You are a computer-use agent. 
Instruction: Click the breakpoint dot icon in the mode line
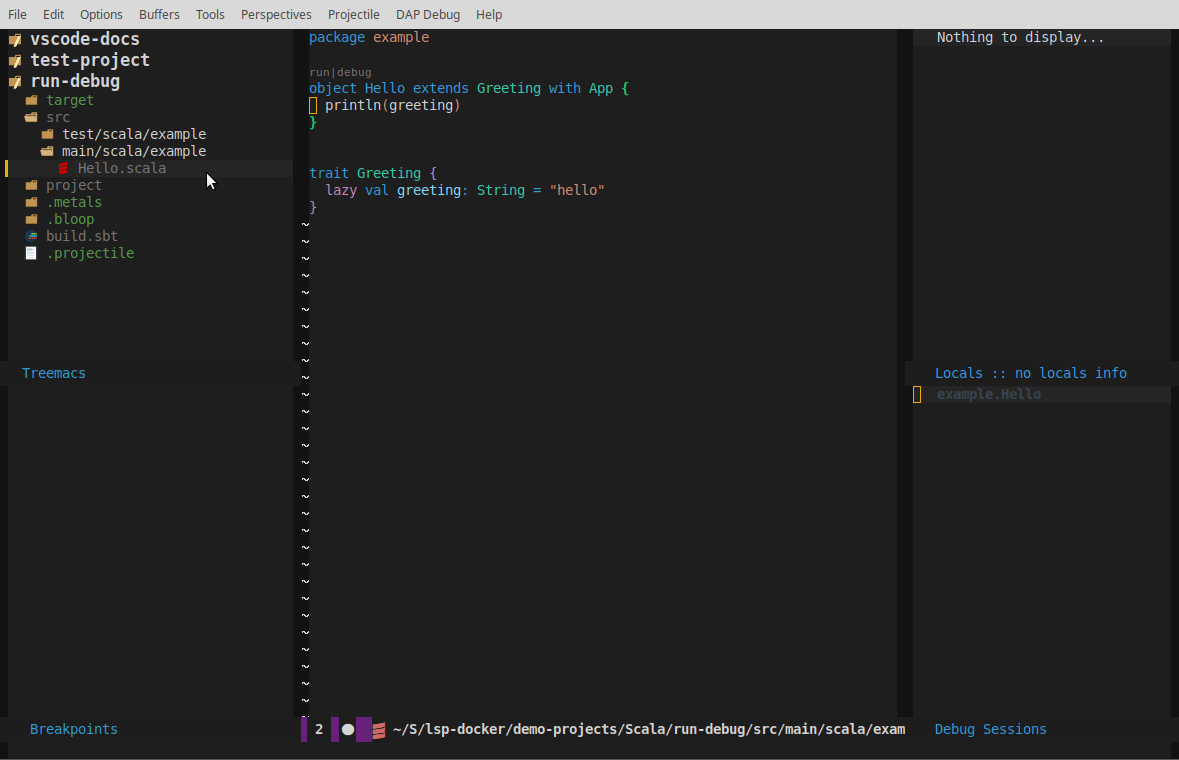(x=347, y=729)
